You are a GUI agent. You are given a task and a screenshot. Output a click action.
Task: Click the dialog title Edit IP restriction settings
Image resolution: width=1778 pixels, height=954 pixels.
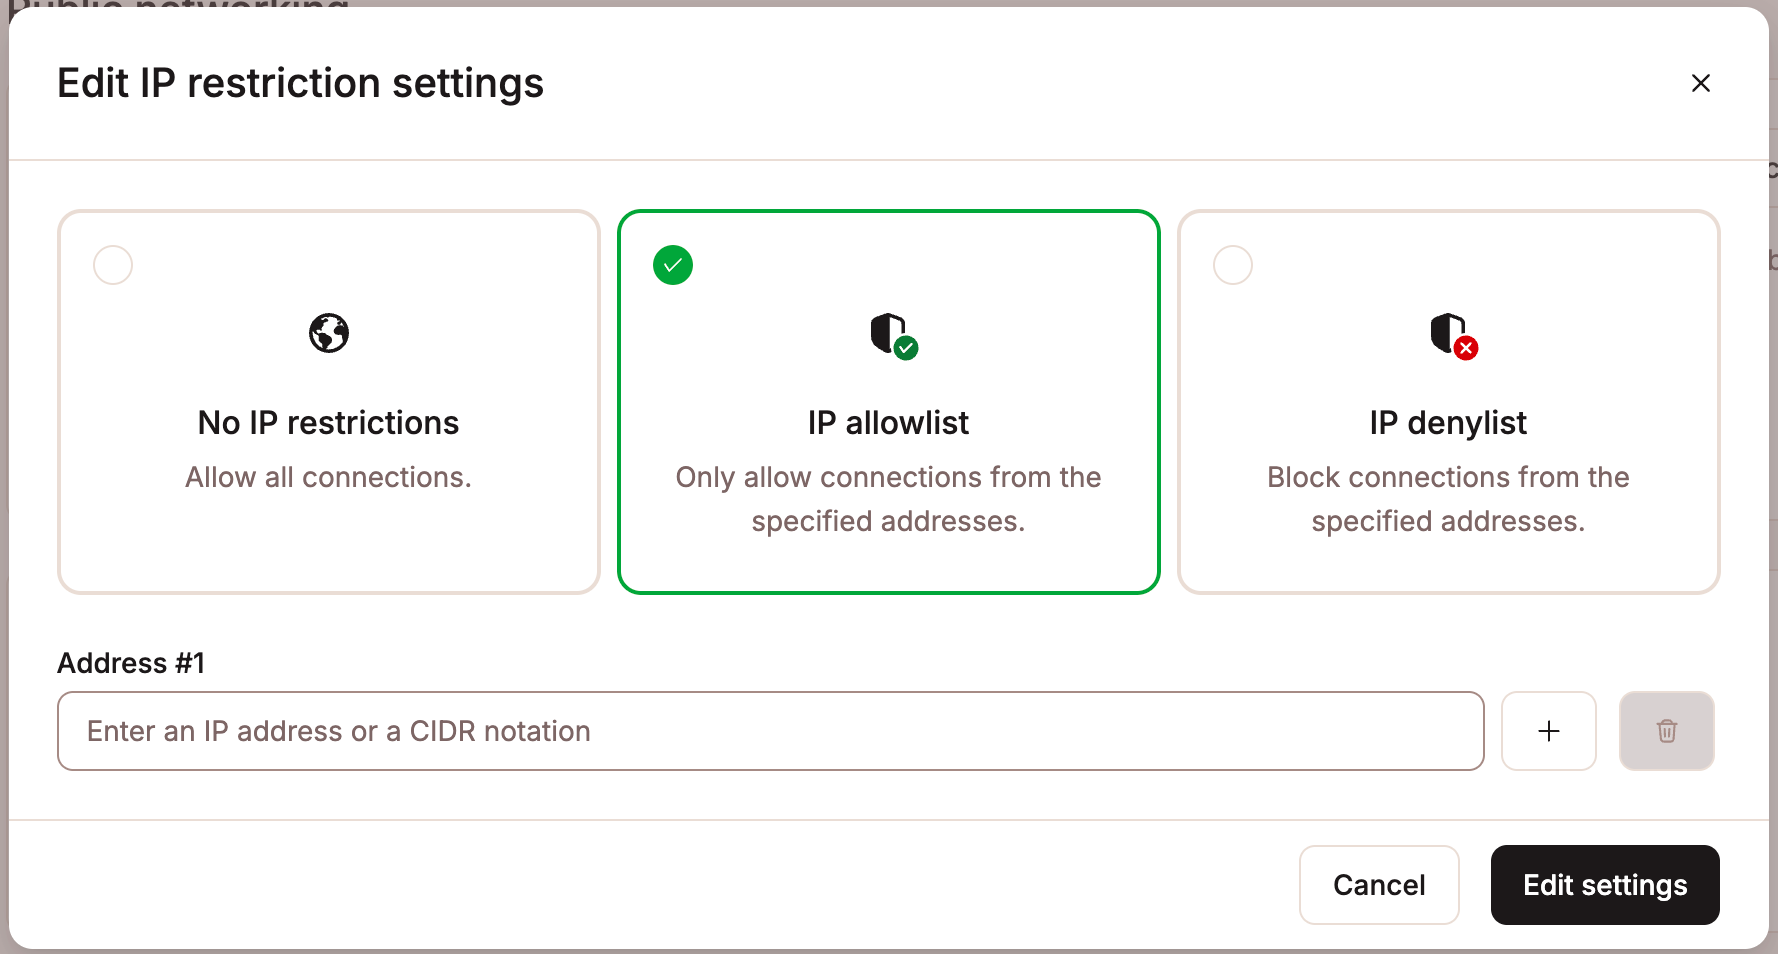coord(301,83)
